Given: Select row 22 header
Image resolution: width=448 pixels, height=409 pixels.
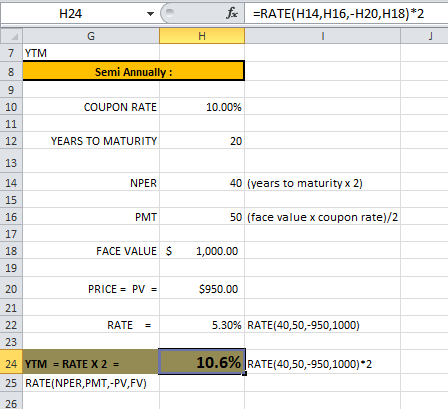Looking at the screenshot, I should tap(11, 325).
